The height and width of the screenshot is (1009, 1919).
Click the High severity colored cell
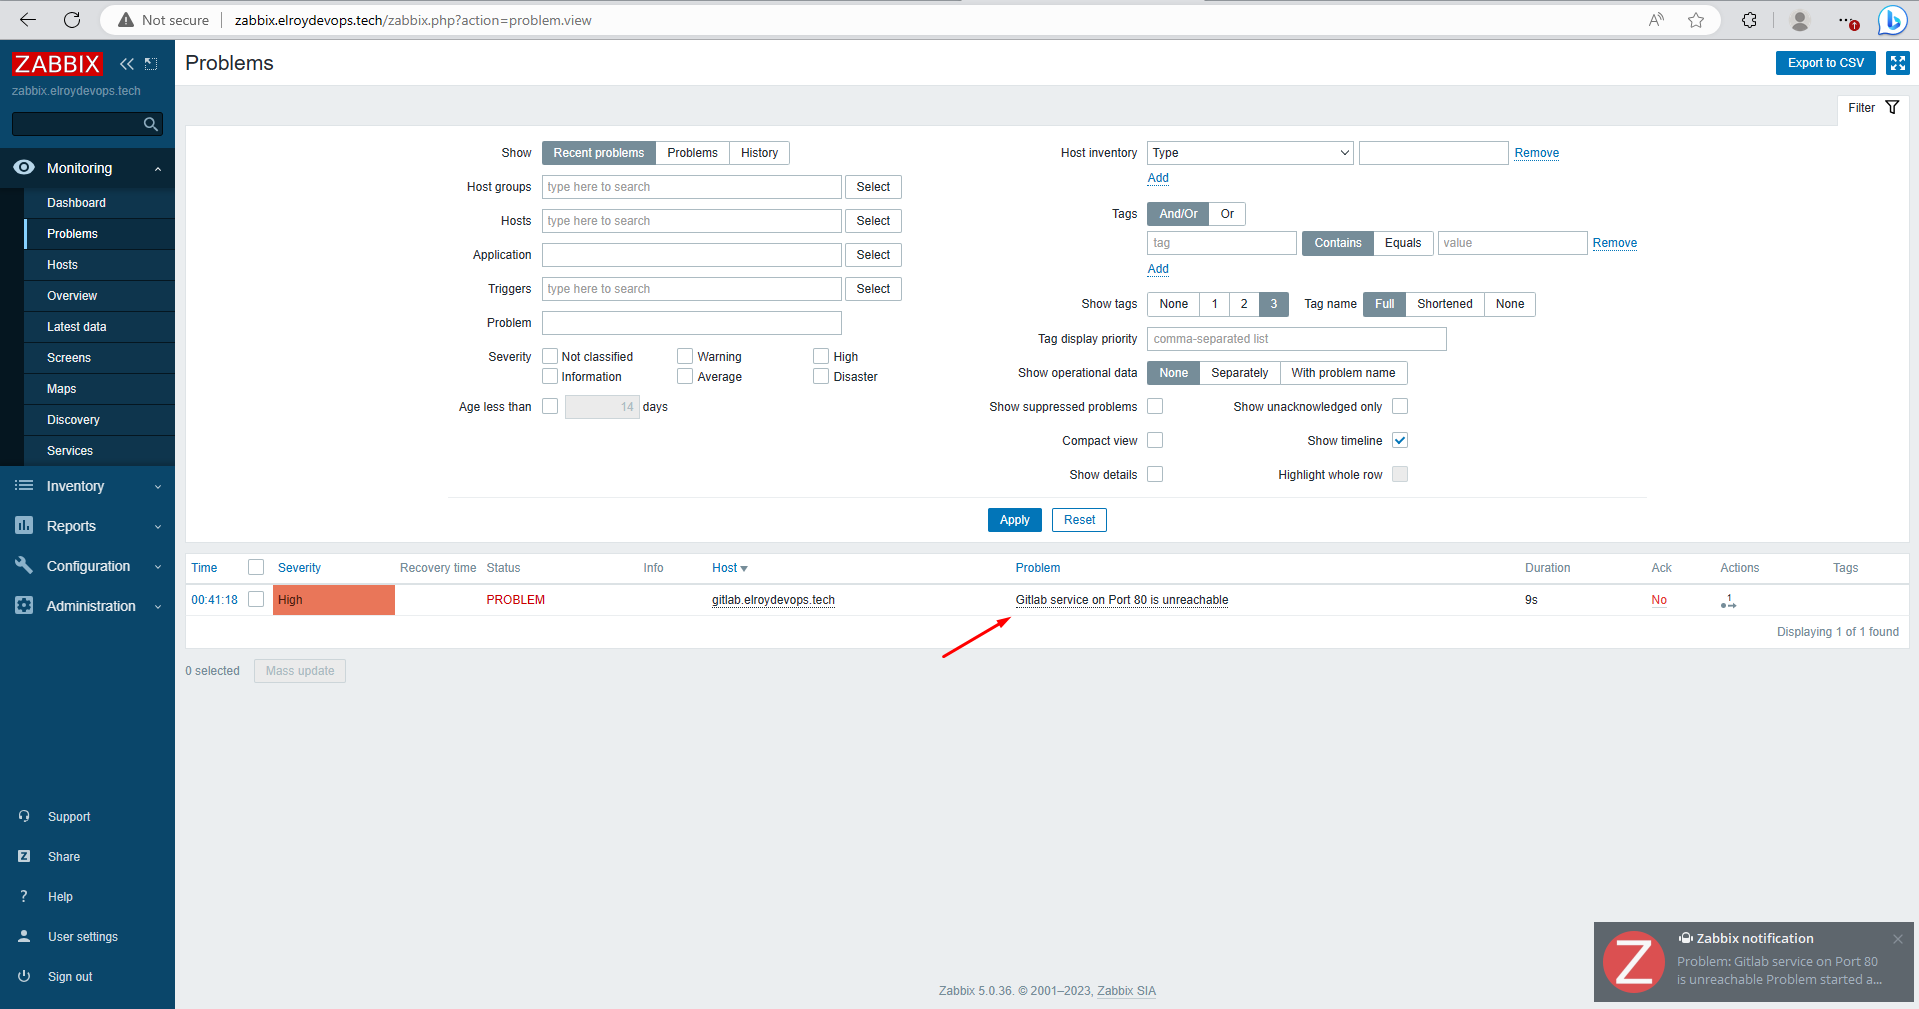pos(334,600)
